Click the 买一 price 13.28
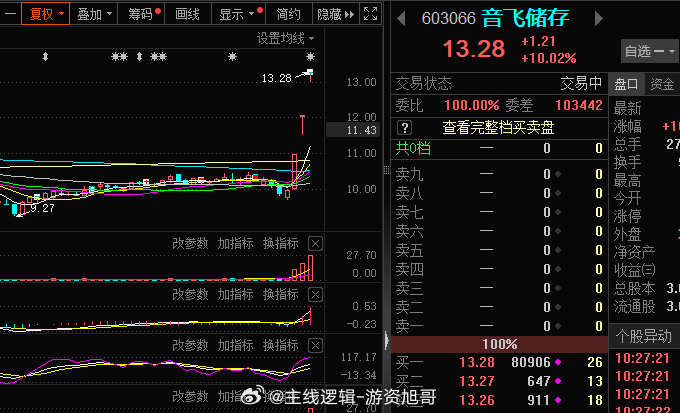This screenshot has height=413, width=680. (x=477, y=362)
